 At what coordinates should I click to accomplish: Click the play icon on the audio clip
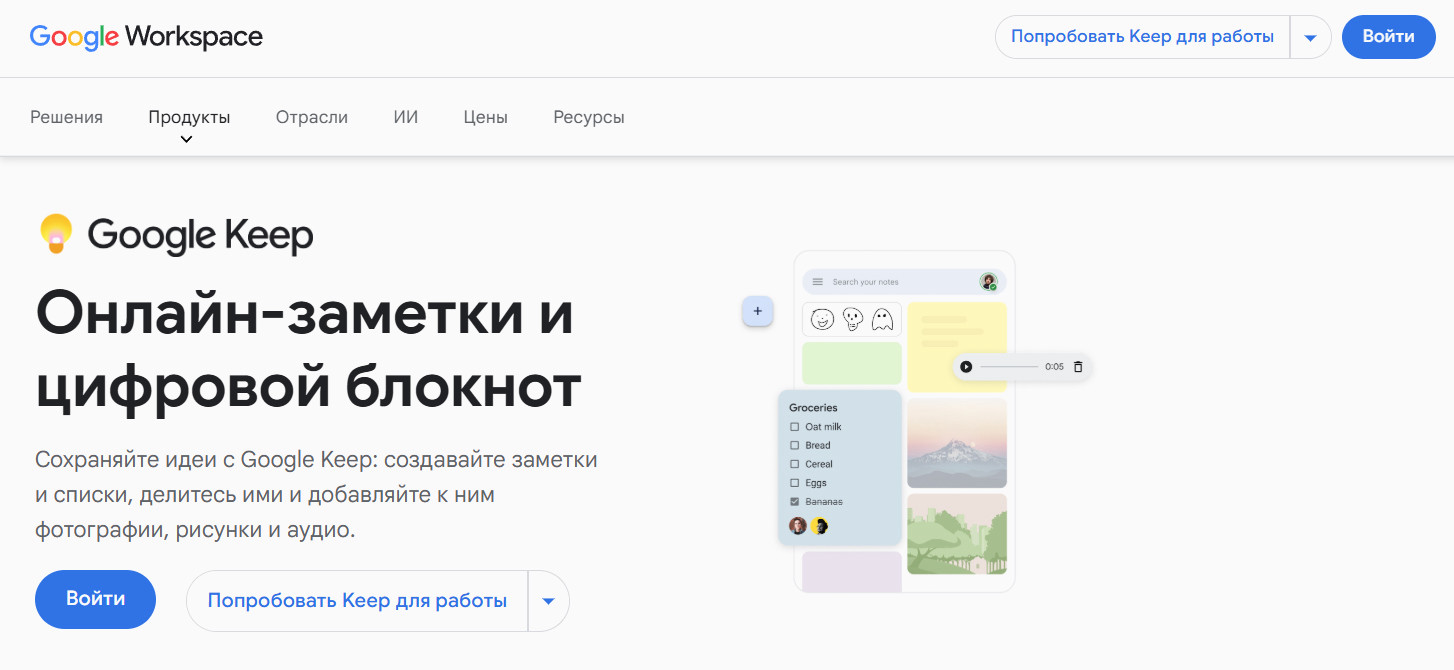pyautogui.click(x=966, y=367)
